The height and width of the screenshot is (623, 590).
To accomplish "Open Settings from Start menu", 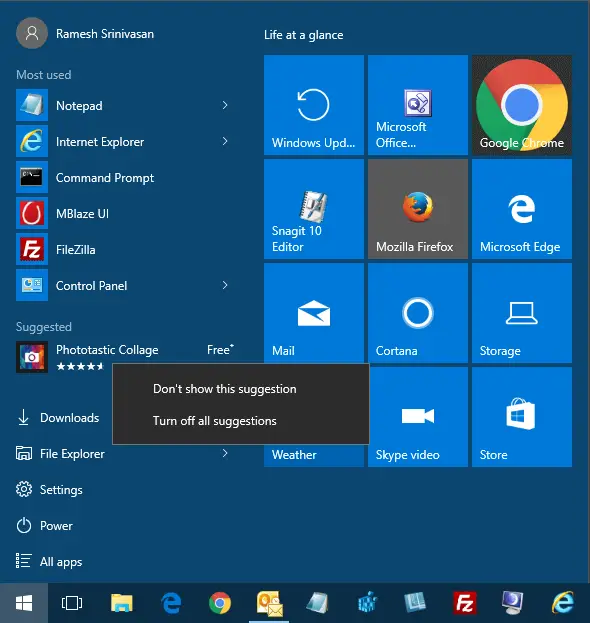I will [x=50, y=490].
